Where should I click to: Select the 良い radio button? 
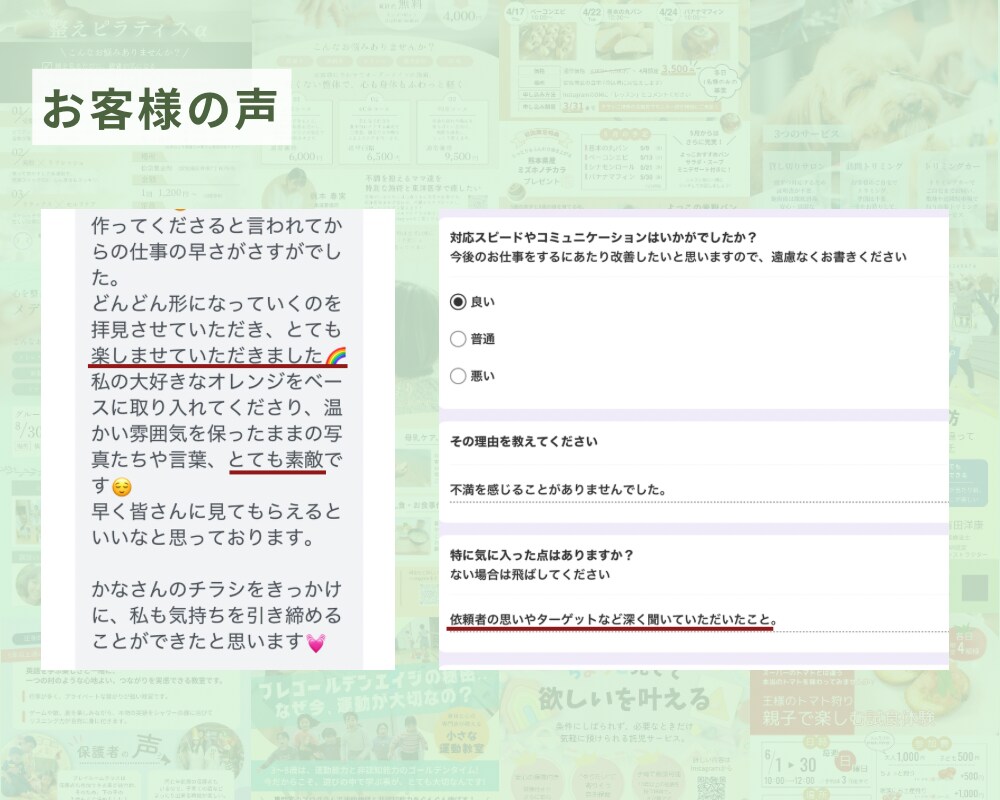click(458, 302)
